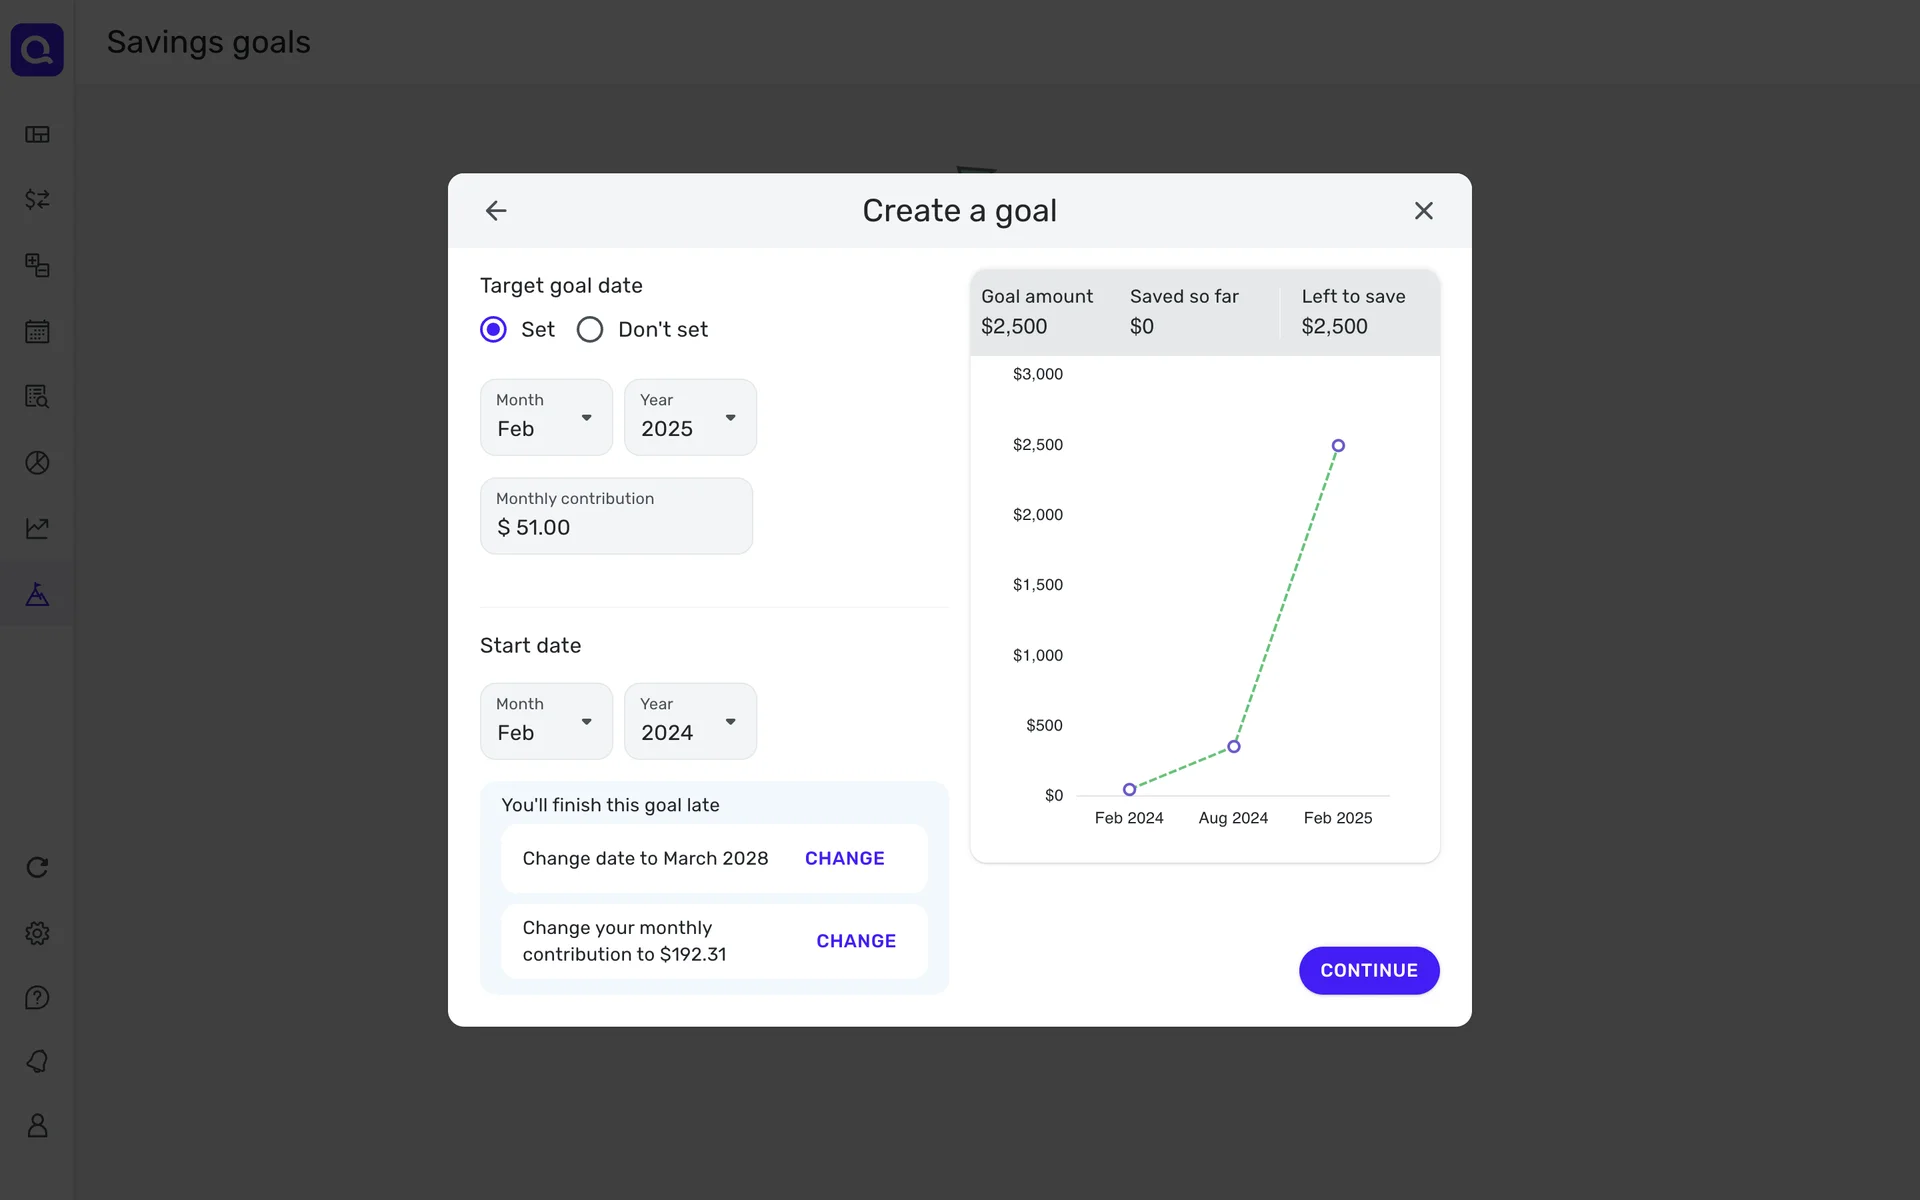
Task: Open the settings gear icon in the sidebar
Action: tap(37, 933)
